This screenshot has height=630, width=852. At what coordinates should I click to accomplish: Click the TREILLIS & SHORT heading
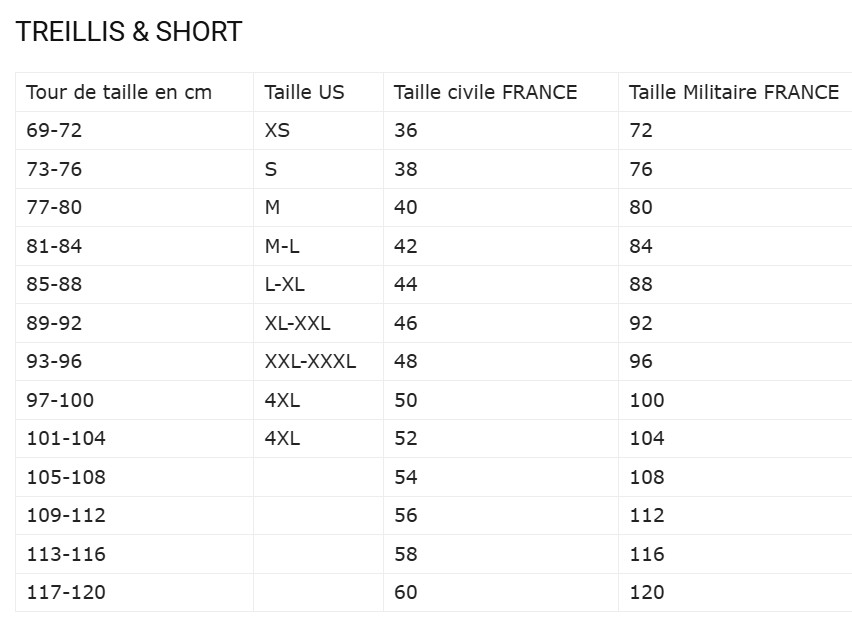[x=129, y=32]
